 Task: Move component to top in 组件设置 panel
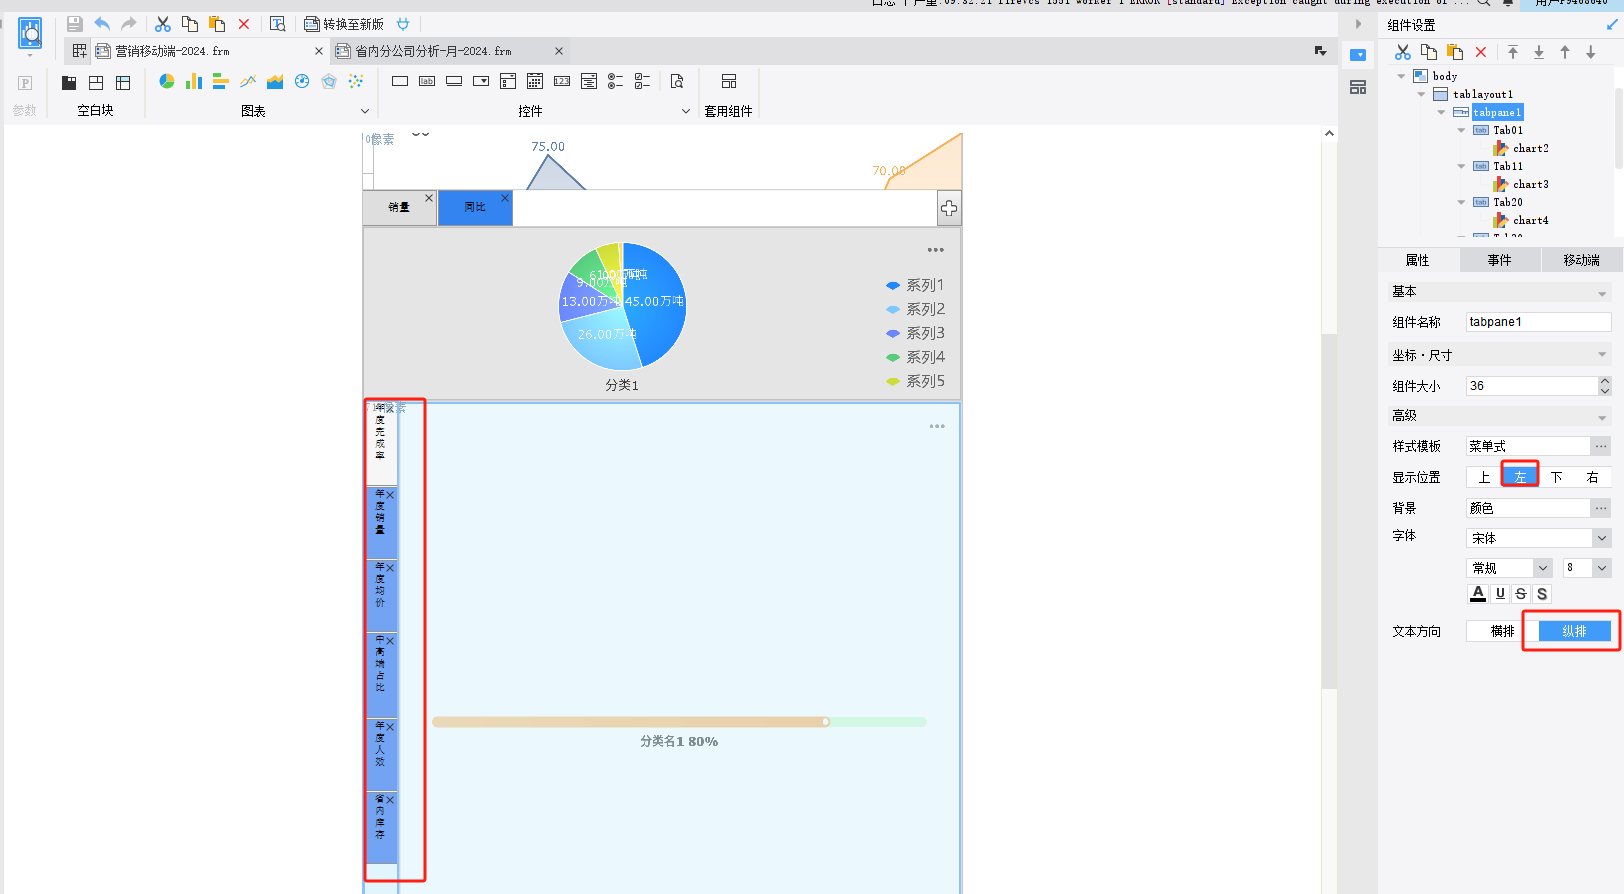1513,52
